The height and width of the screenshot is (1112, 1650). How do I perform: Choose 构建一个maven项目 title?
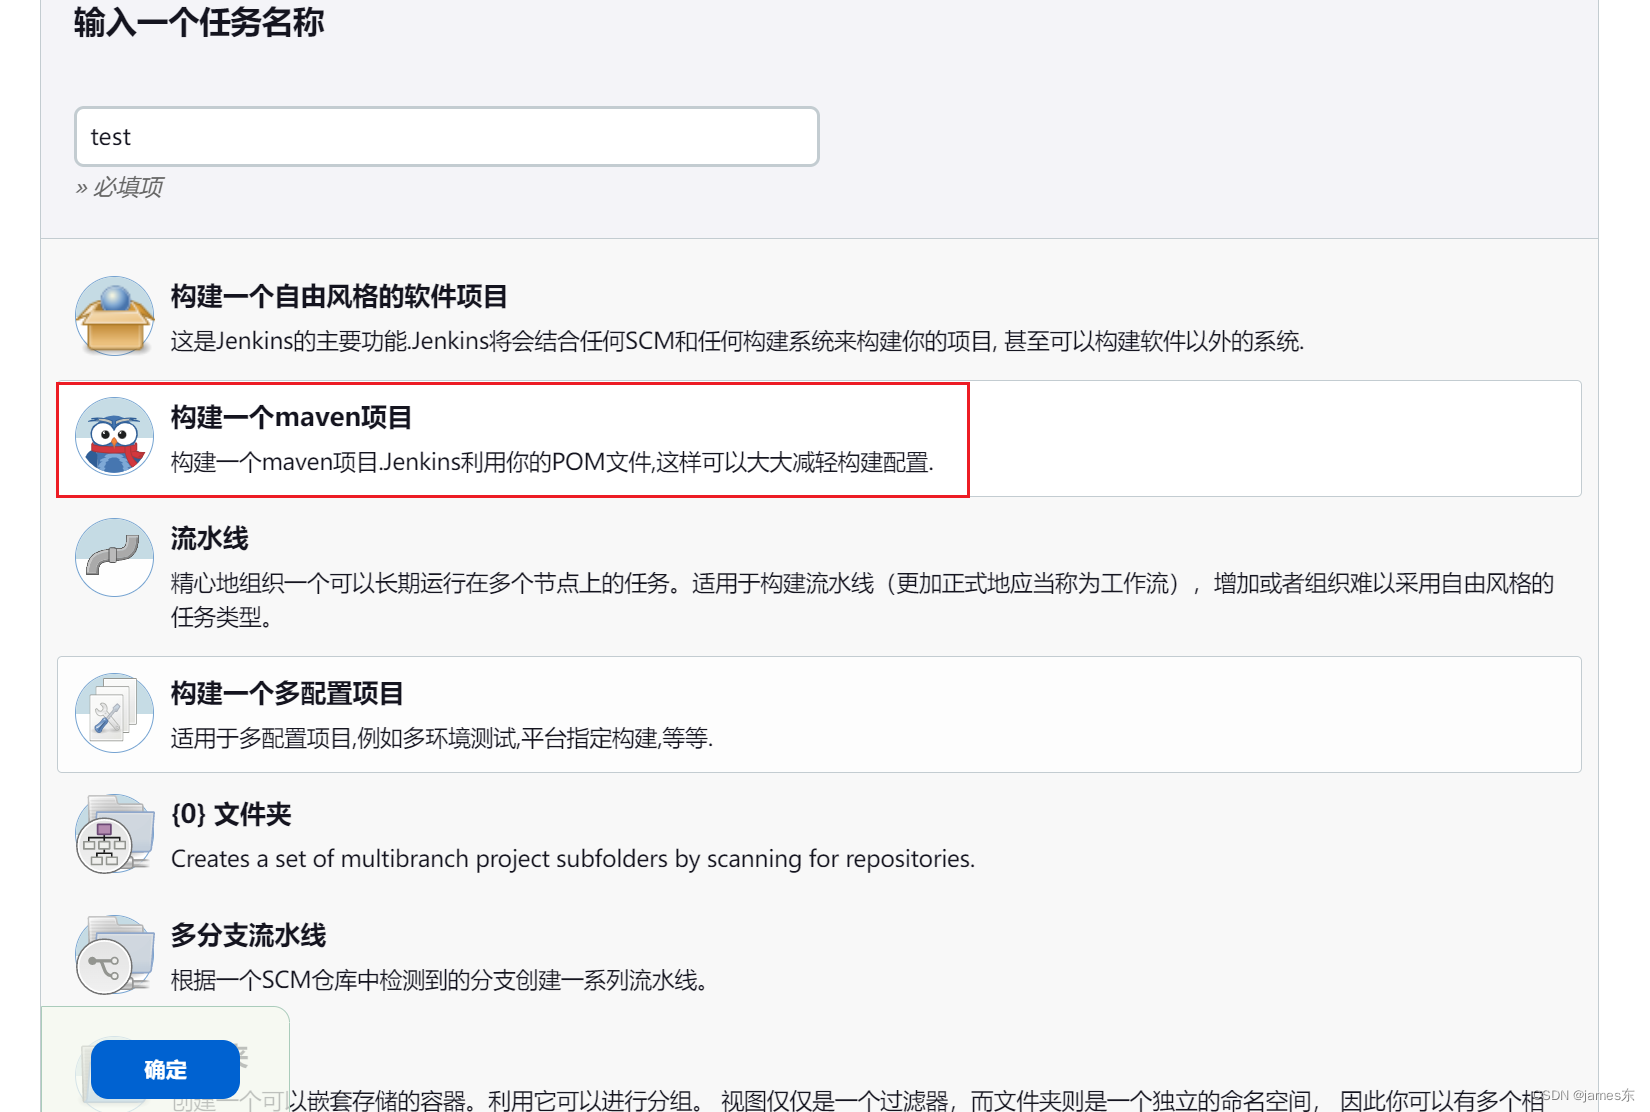pos(291,417)
